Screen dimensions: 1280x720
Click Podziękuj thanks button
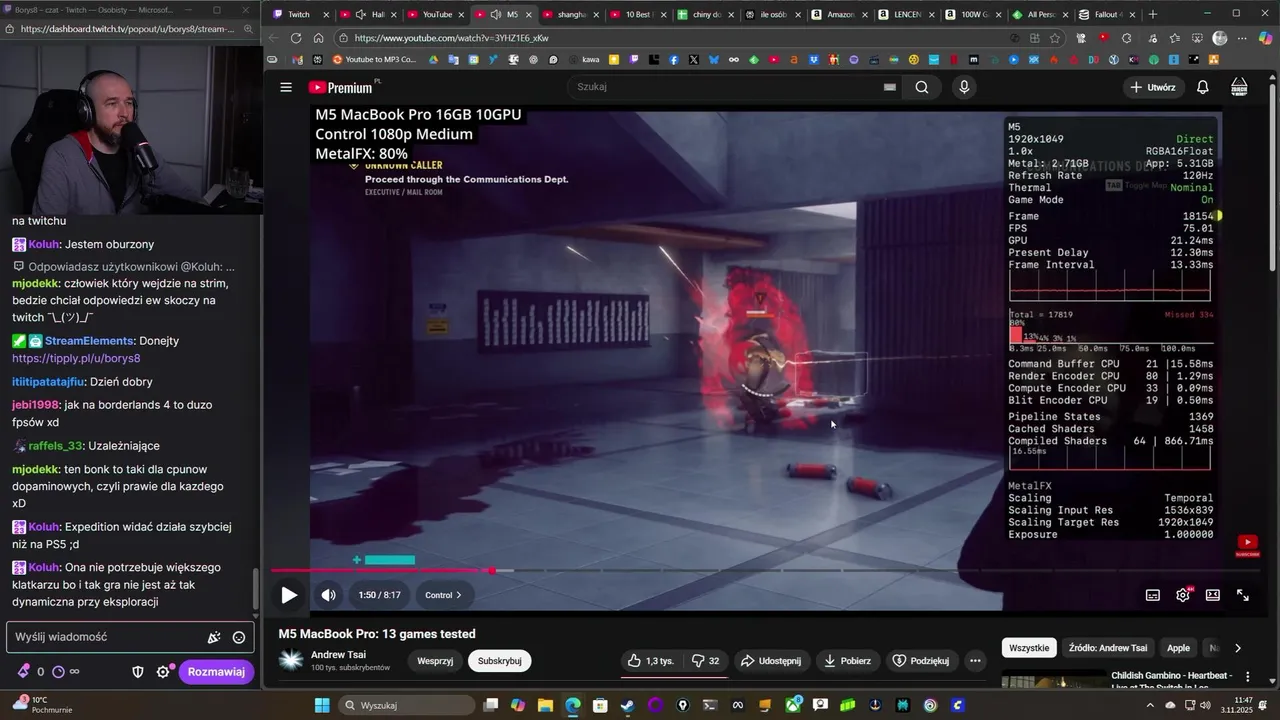coord(920,661)
